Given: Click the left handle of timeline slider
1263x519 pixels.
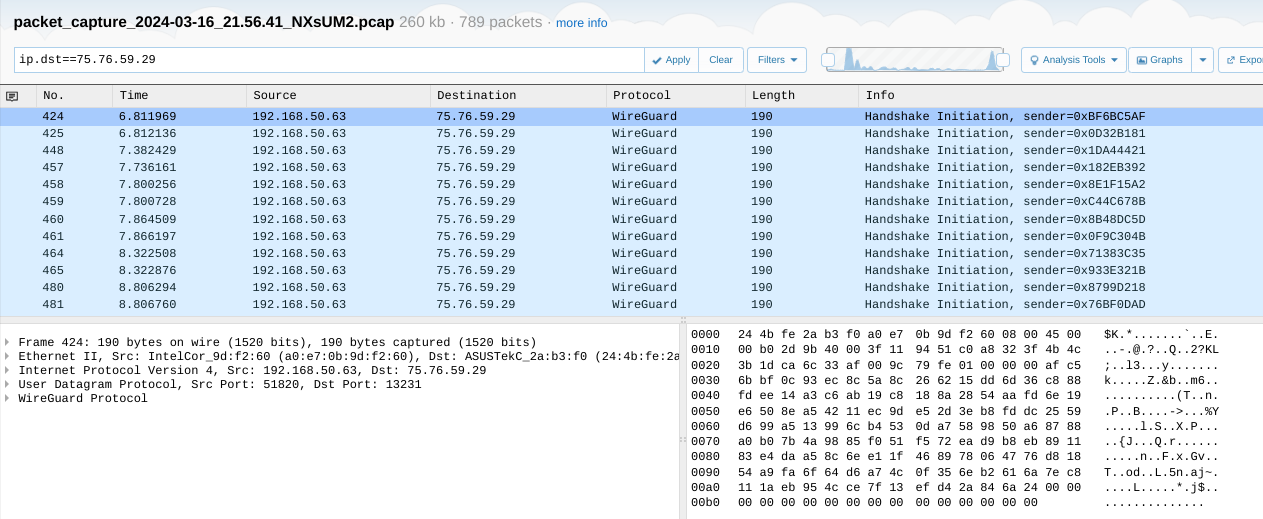Looking at the screenshot, I should tap(828, 60).
